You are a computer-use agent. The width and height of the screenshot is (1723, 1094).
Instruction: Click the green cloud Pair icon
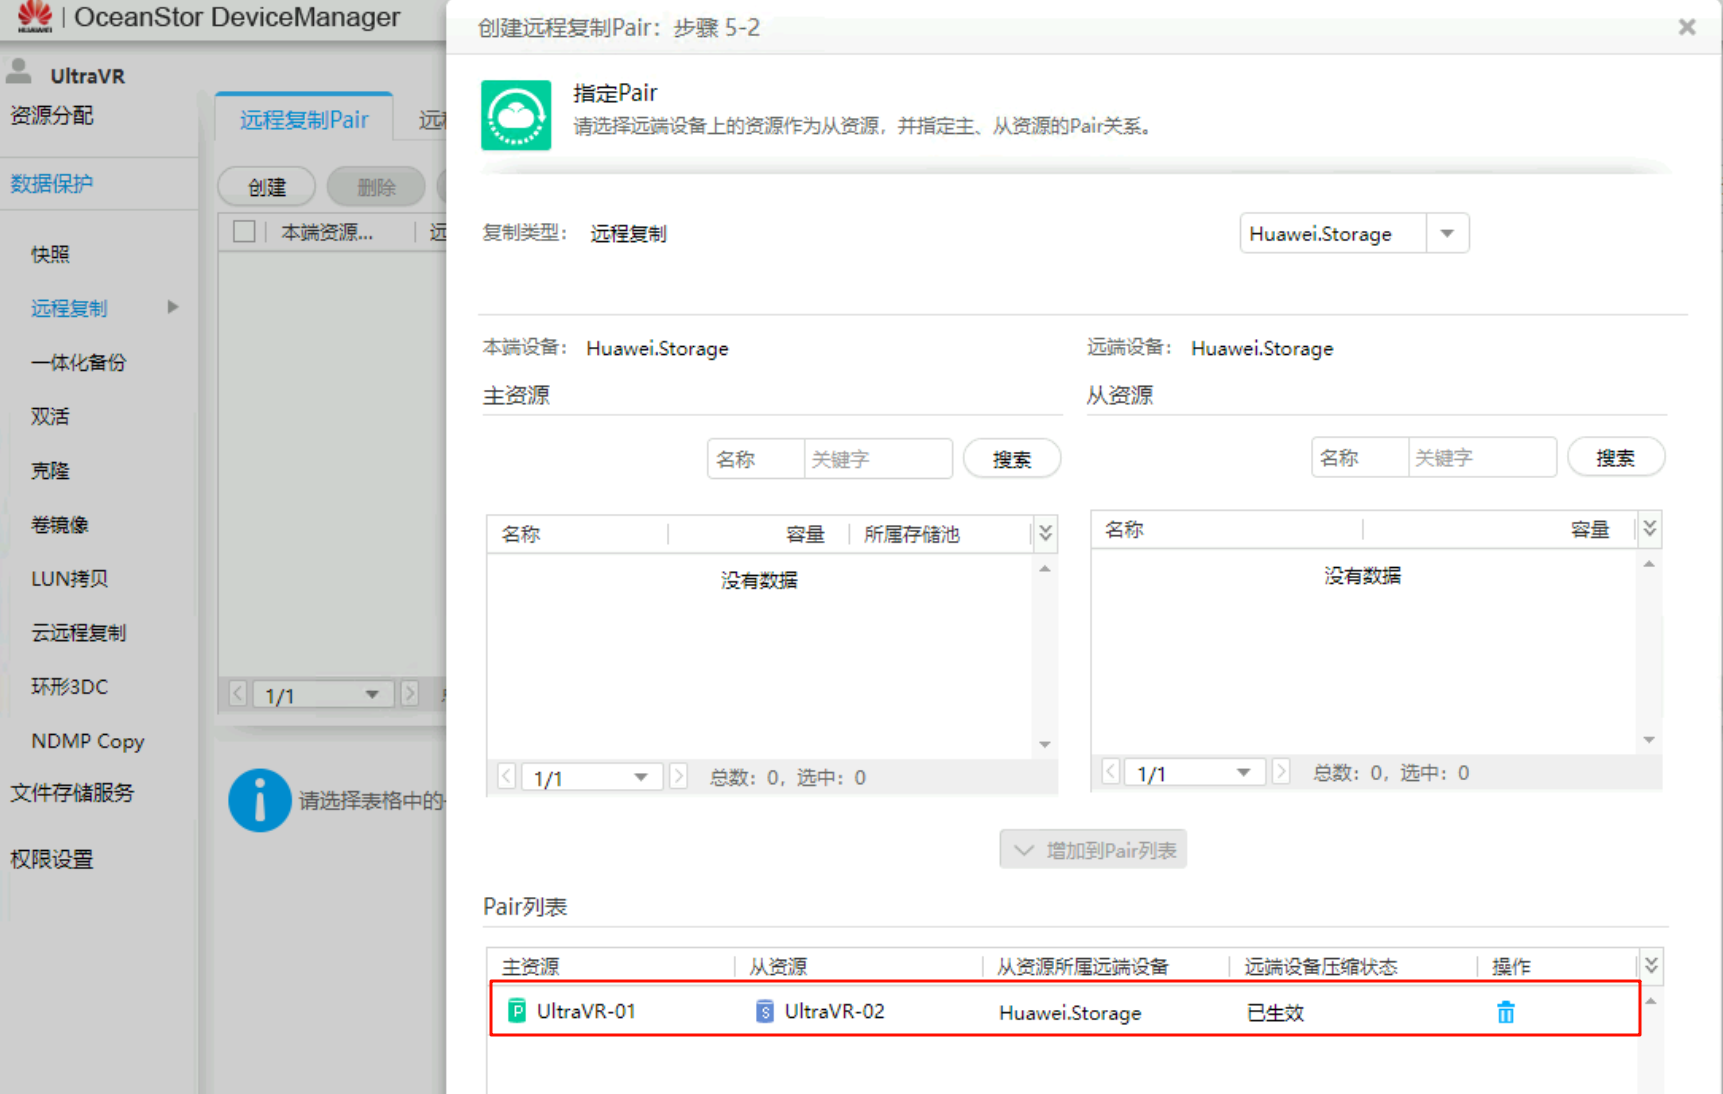[x=516, y=116]
